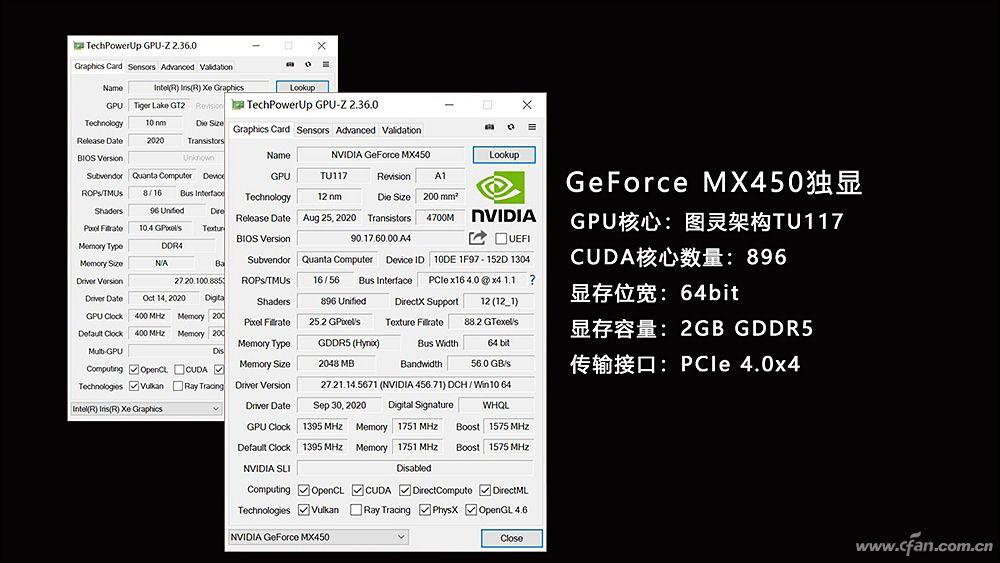Viewport: 1000px width, 563px height.
Task: Click the Intel Iris Xe Graphics name field
Action: (x=199, y=88)
